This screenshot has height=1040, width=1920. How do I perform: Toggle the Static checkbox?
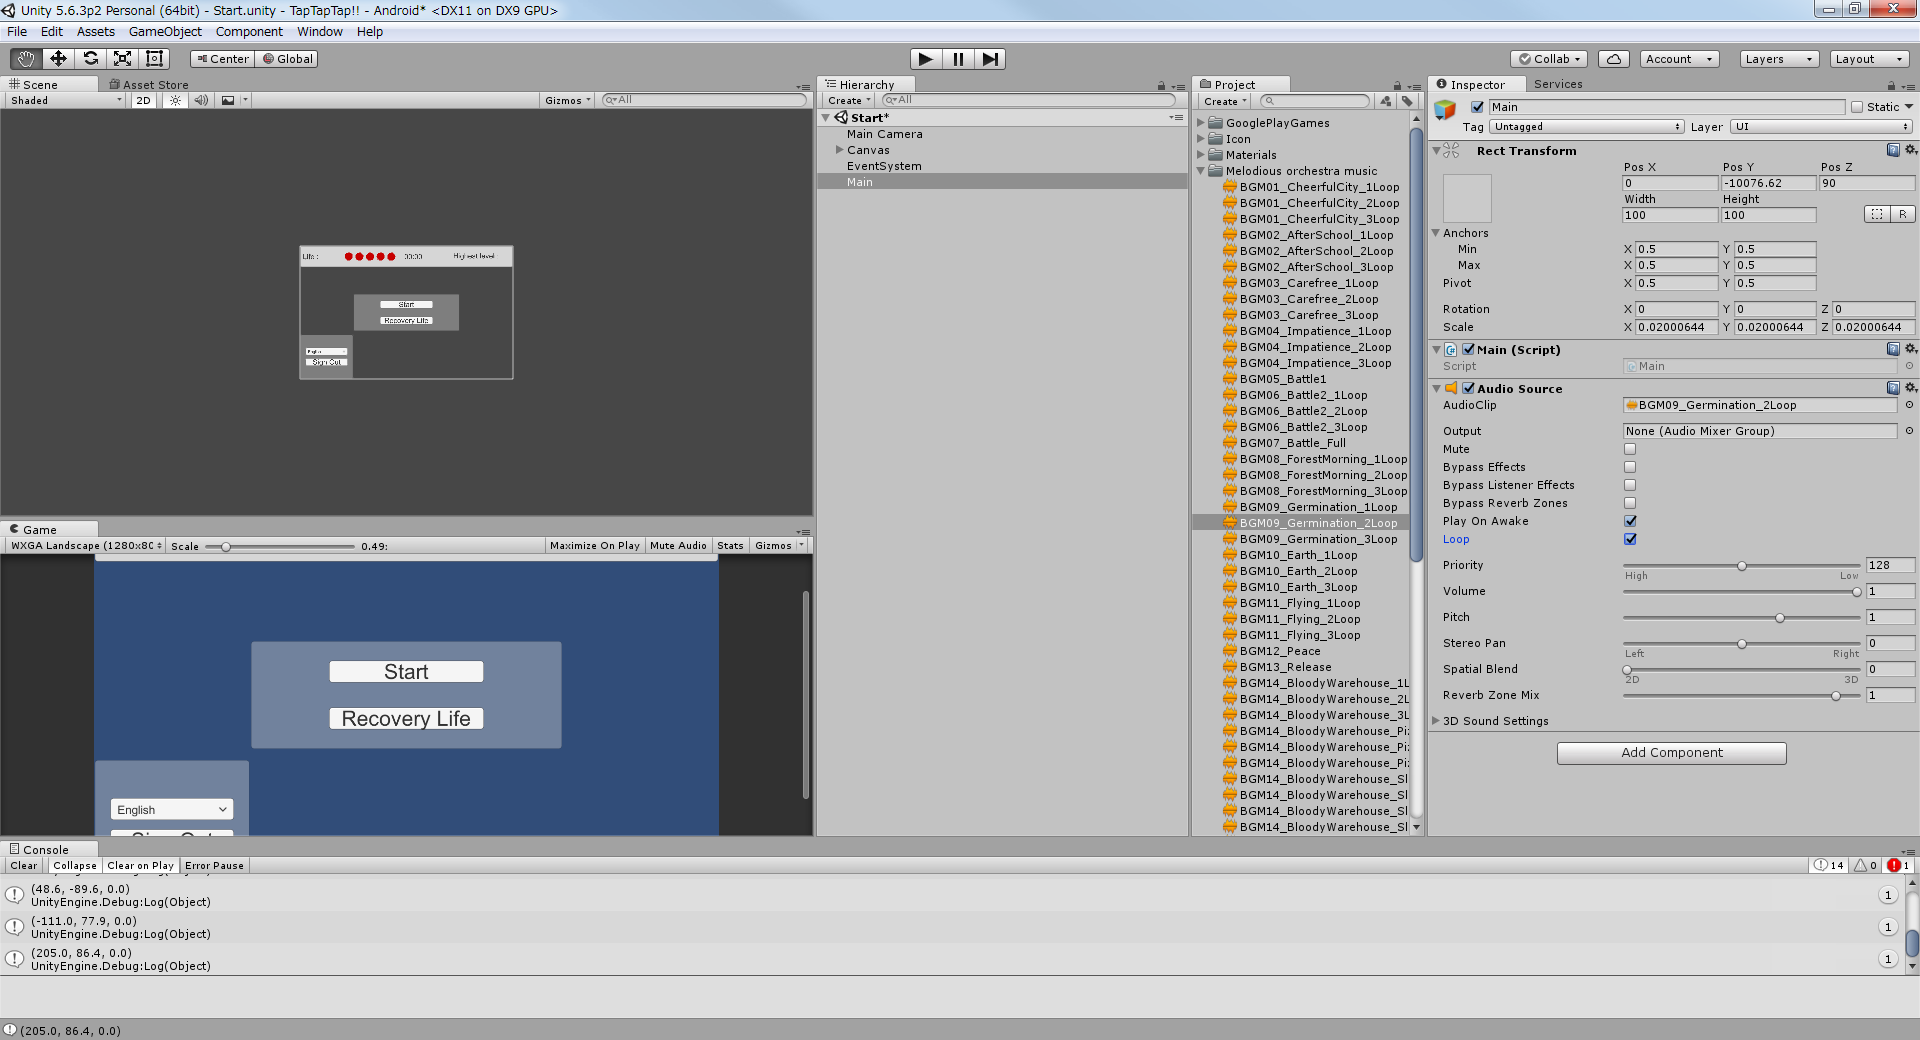[x=1857, y=107]
